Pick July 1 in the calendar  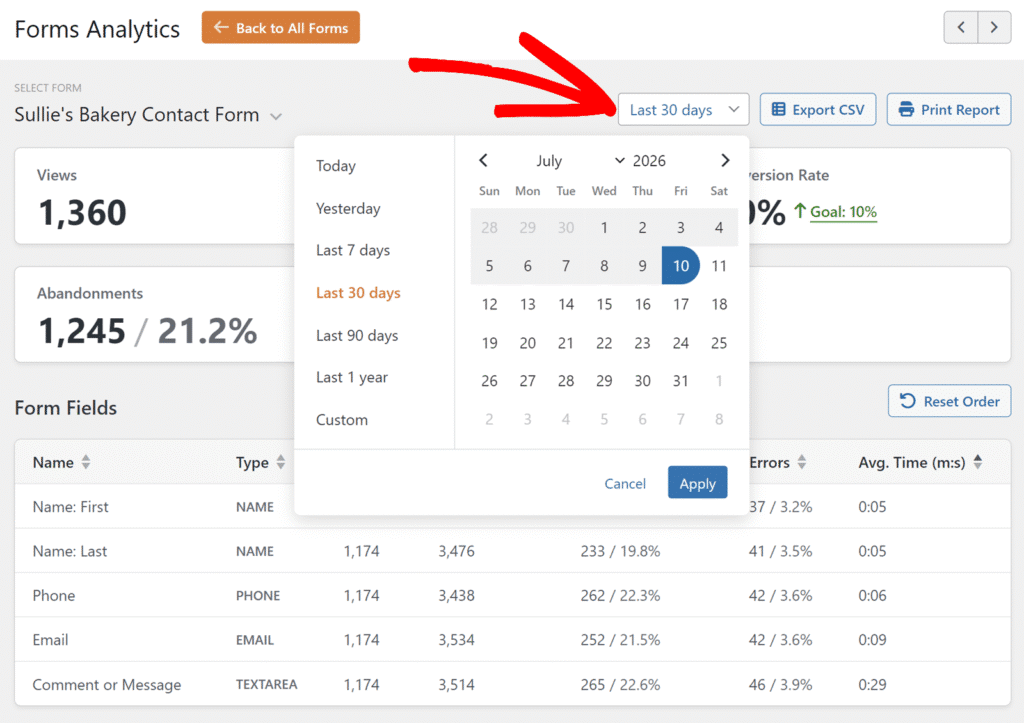(604, 227)
